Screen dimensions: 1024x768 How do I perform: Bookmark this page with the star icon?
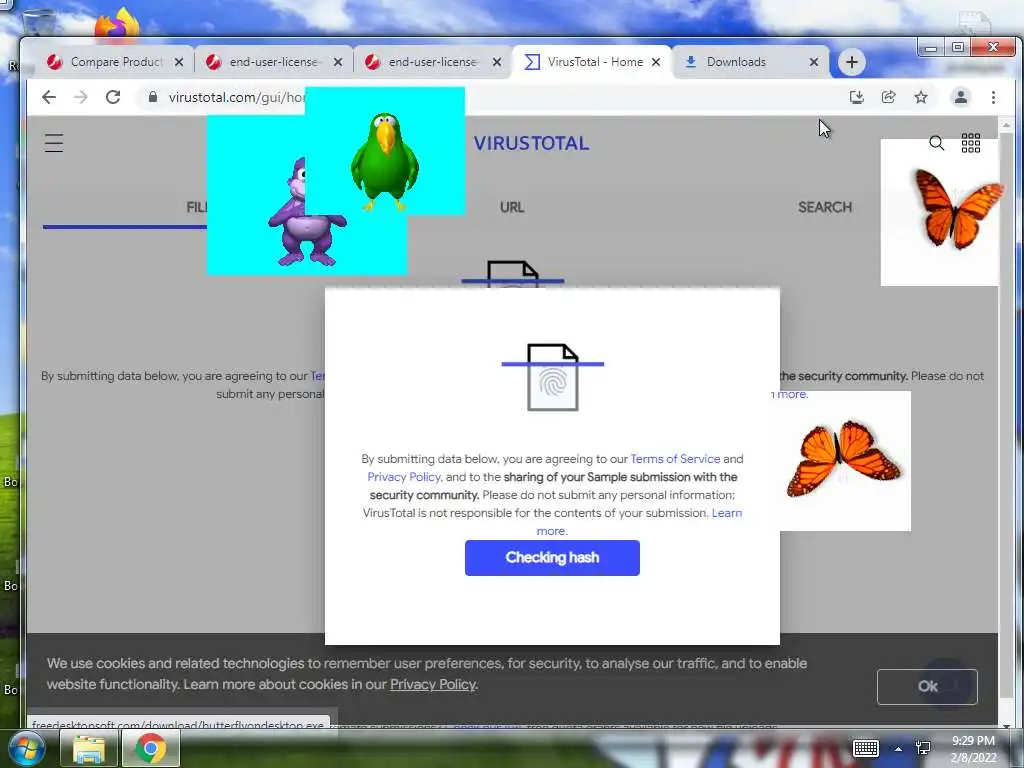[x=921, y=97]
